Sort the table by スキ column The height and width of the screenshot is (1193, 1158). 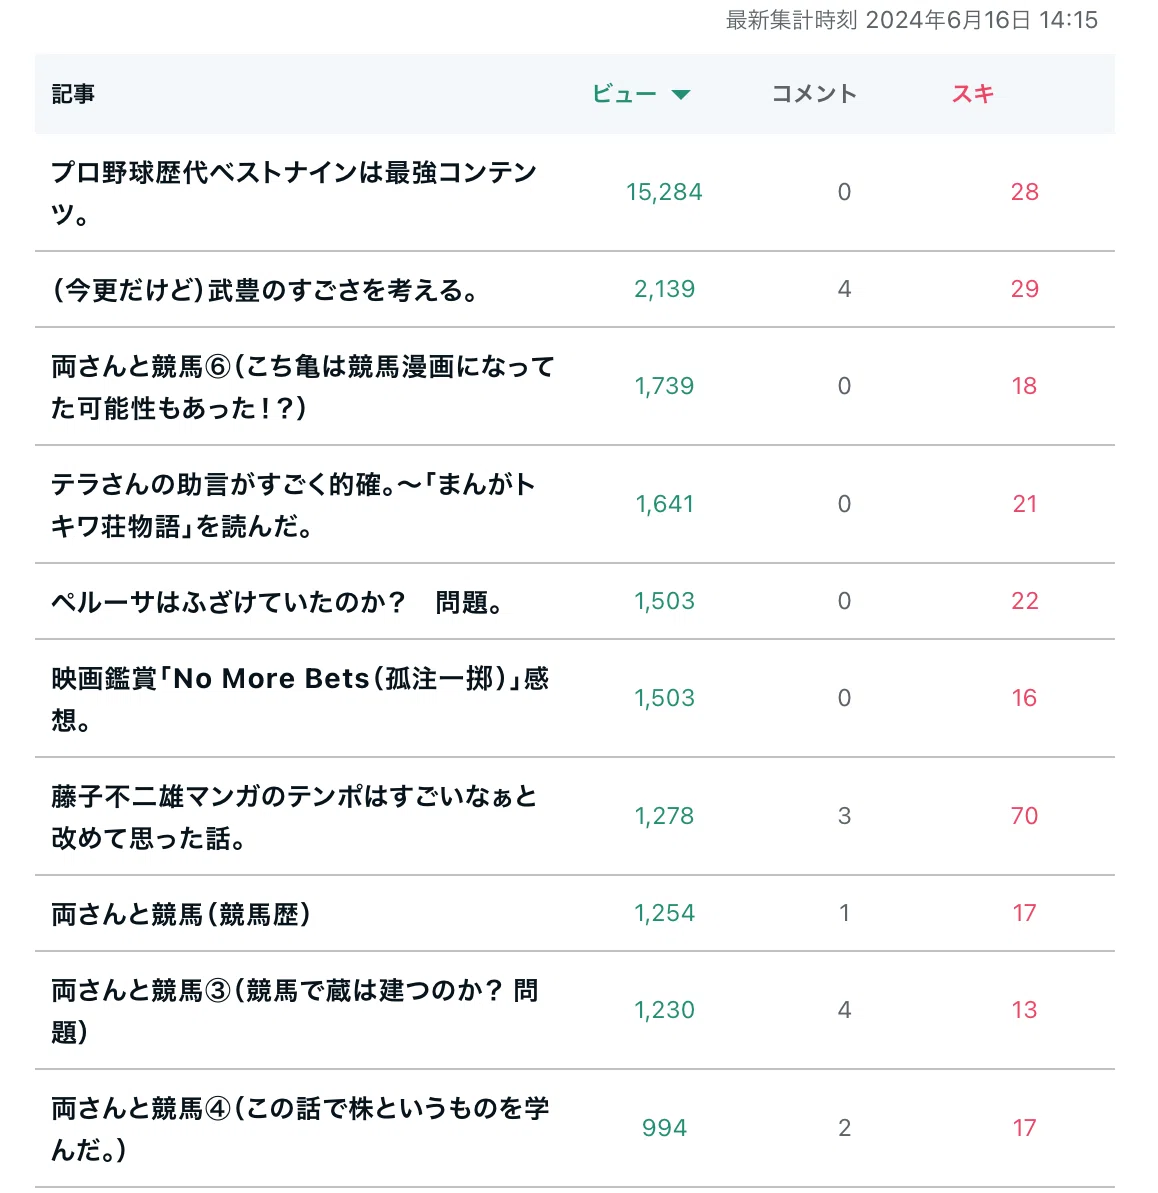tap(973, 94)
